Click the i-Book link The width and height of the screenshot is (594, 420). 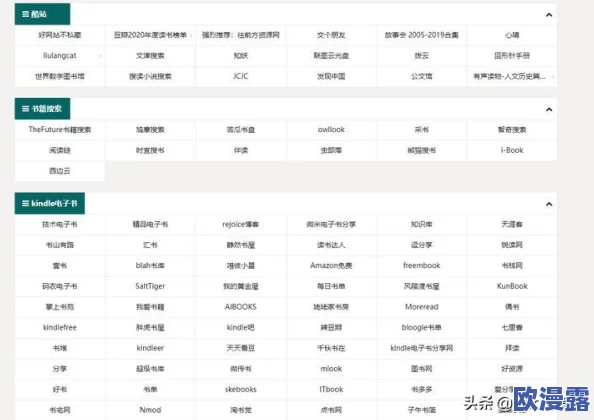512,150
